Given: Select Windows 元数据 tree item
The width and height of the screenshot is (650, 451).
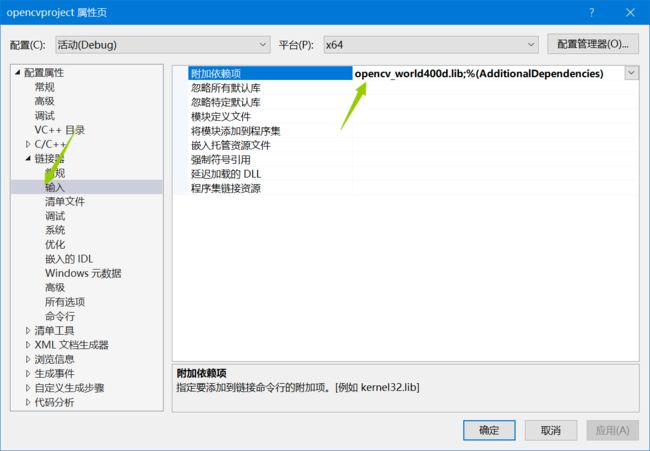Looking at the screenshot, I should click(83, 273).
